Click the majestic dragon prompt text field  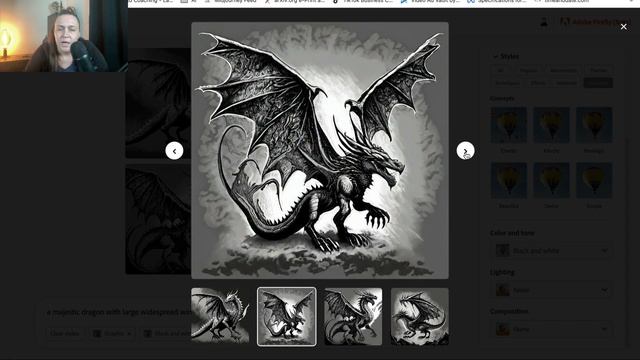[118, 312]
